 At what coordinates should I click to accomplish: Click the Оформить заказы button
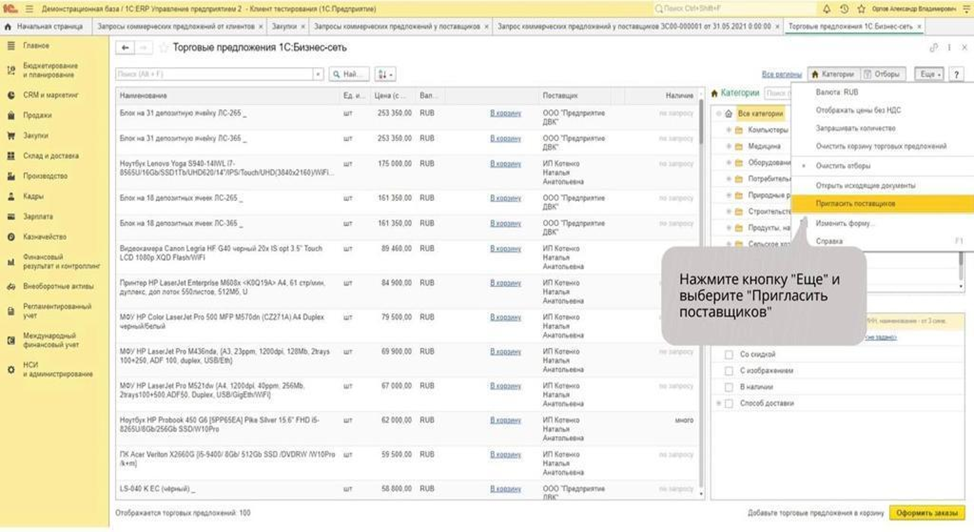(927, 513)
